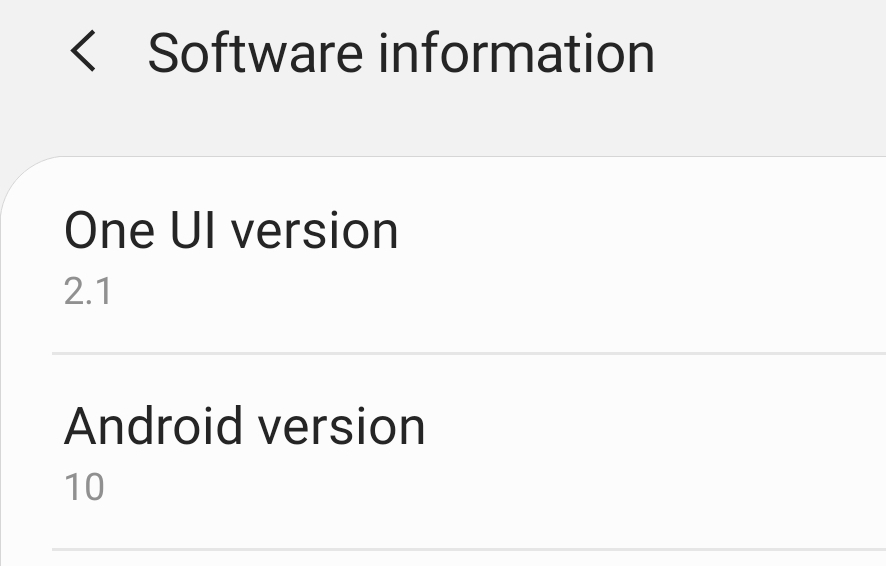This screenshot has width=886, height=566.
Task: Select the Android version label
Action: 245,427
